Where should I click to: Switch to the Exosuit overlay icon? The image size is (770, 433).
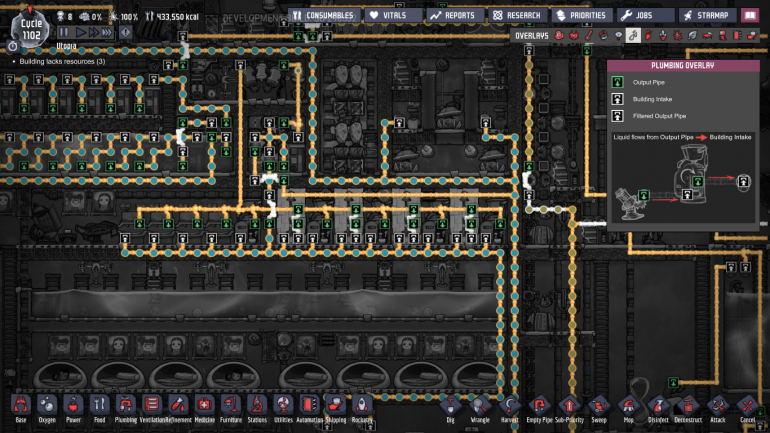tap(722, 35)
